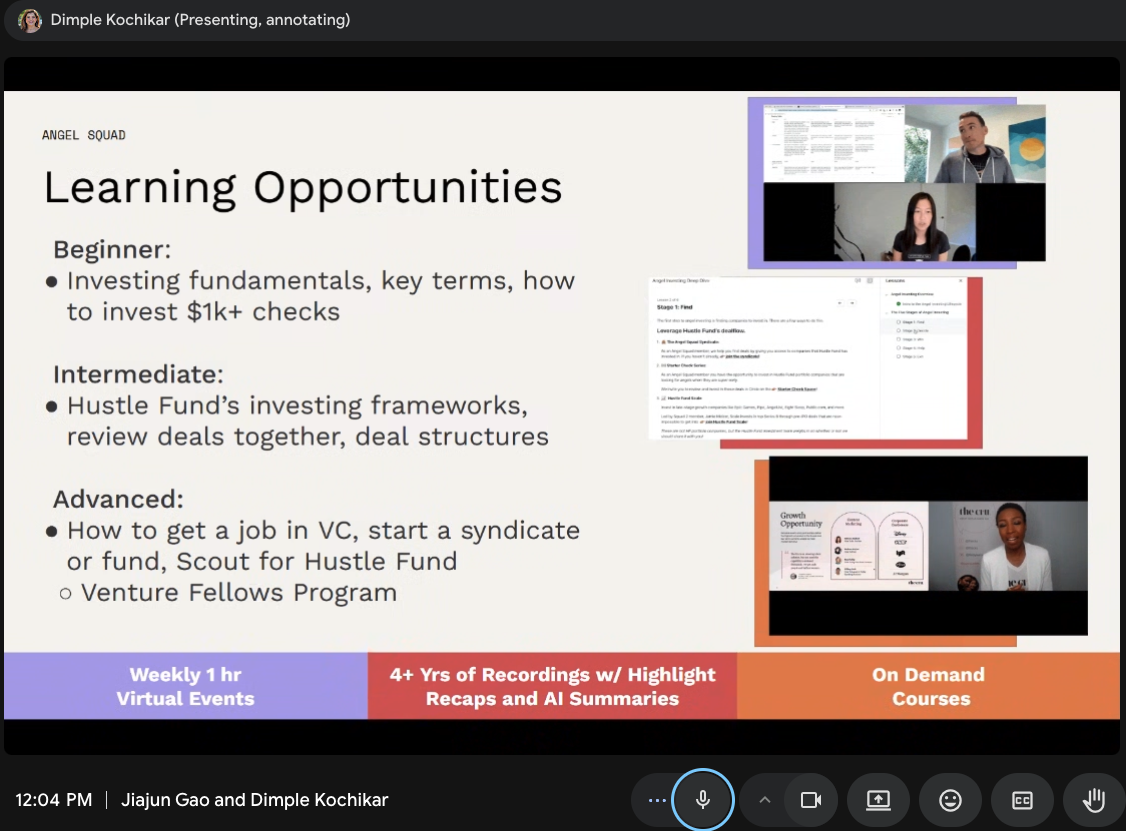Collapse the five stages curriculum section
1126x831 pixels.
tap(886, 312)
